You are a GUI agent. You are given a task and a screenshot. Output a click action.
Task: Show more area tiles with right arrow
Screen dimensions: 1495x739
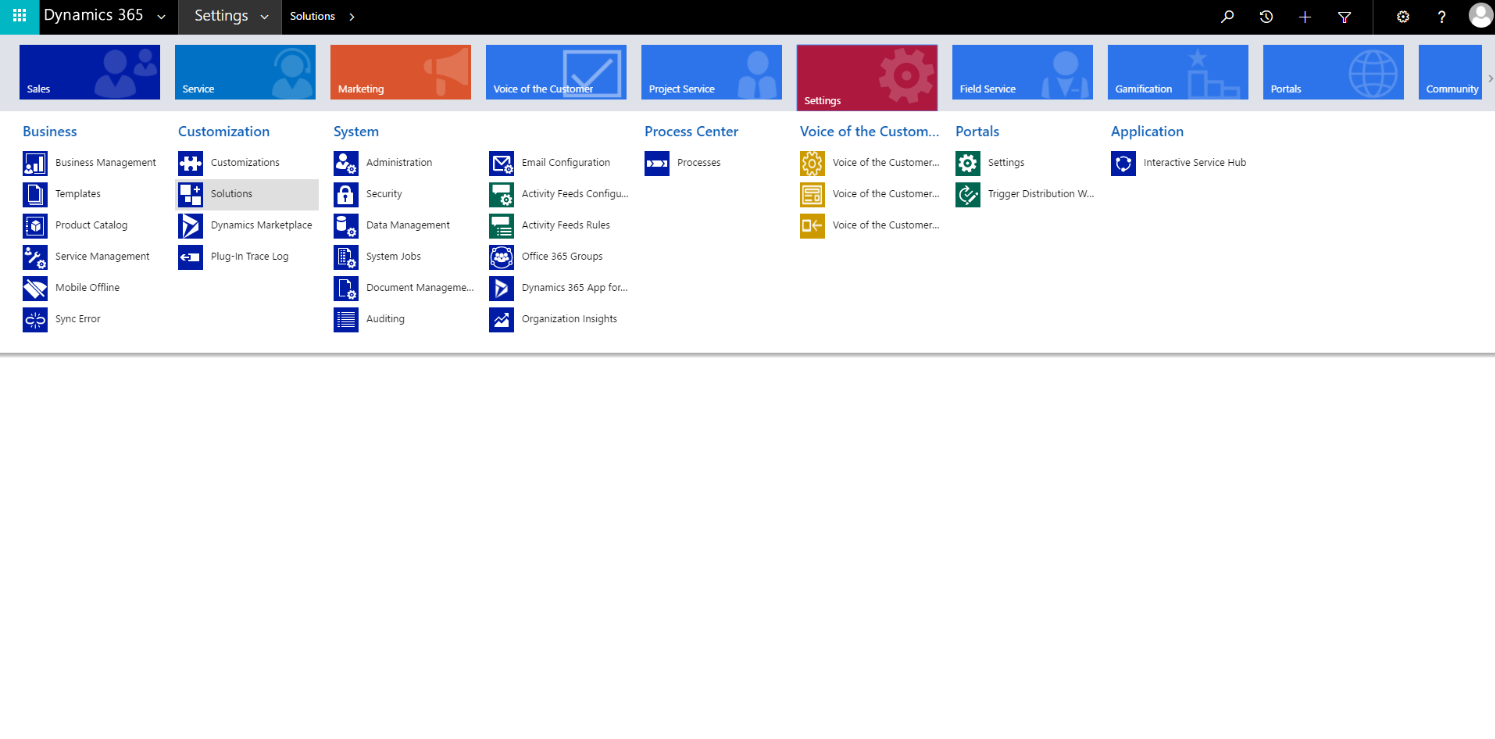pyautogui.click(x=1489, y=78)
